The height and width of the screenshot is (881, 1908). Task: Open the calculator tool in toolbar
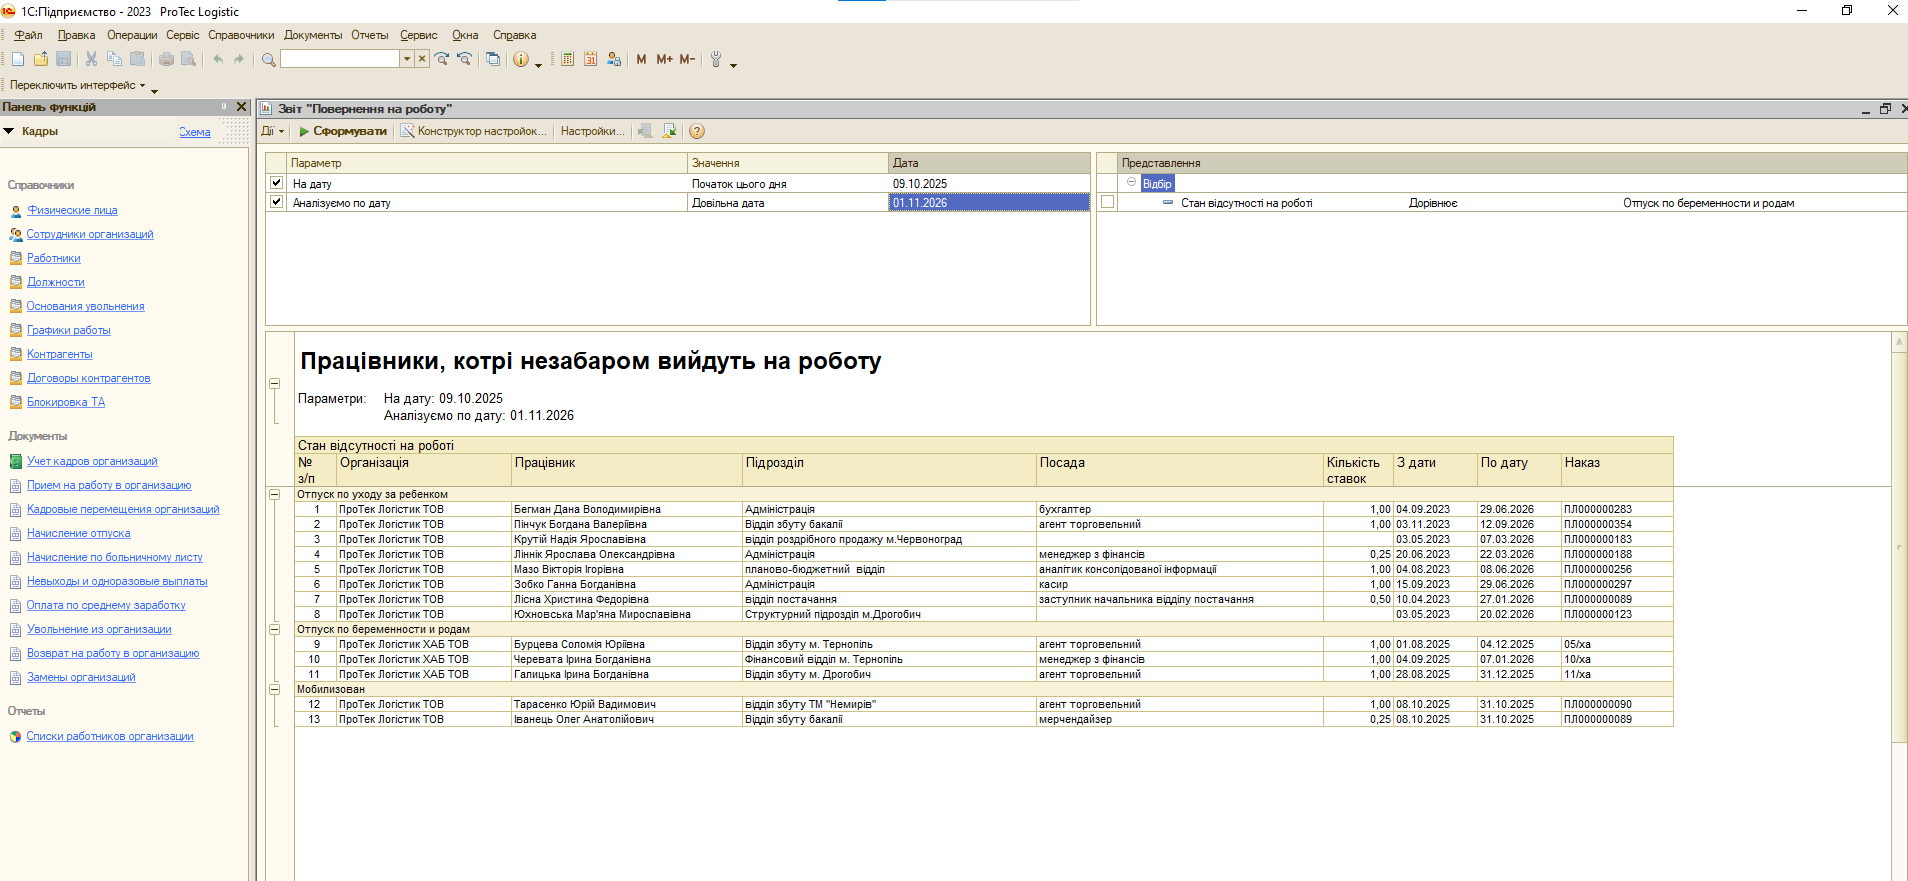tap(567, 60)
